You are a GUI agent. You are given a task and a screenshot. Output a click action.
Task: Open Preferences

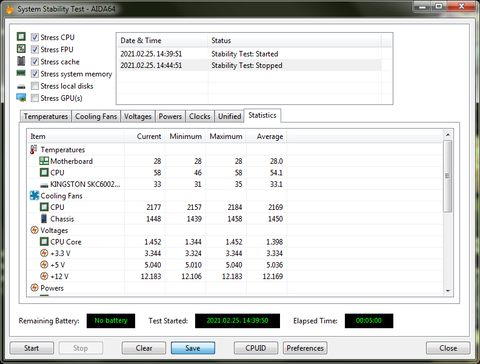coord(305,348)
